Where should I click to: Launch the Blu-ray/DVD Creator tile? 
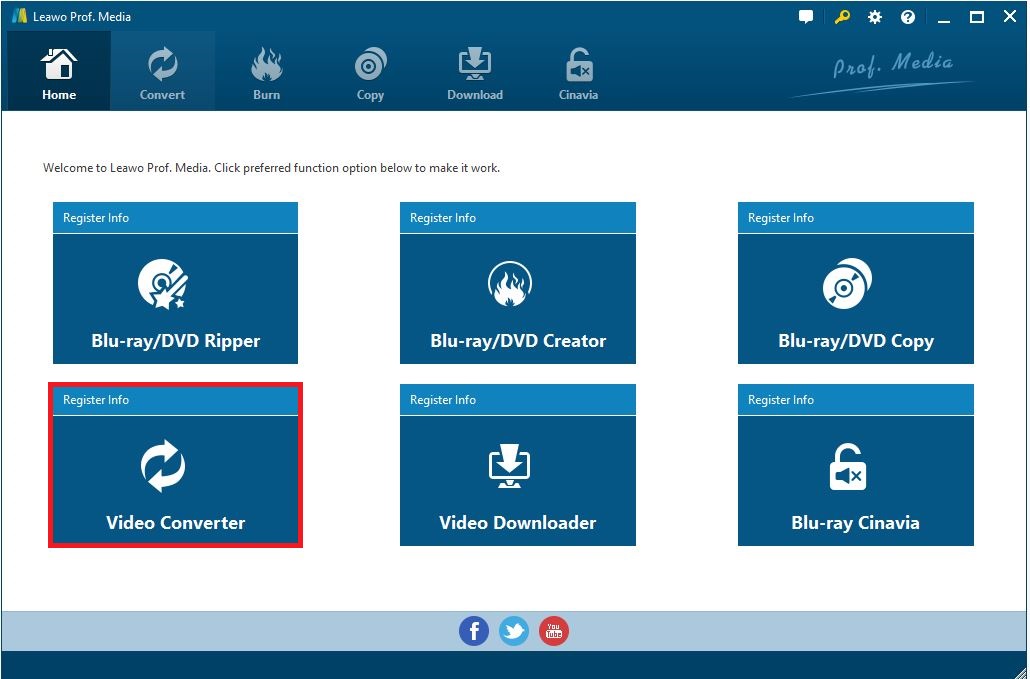tap(517, 299)
